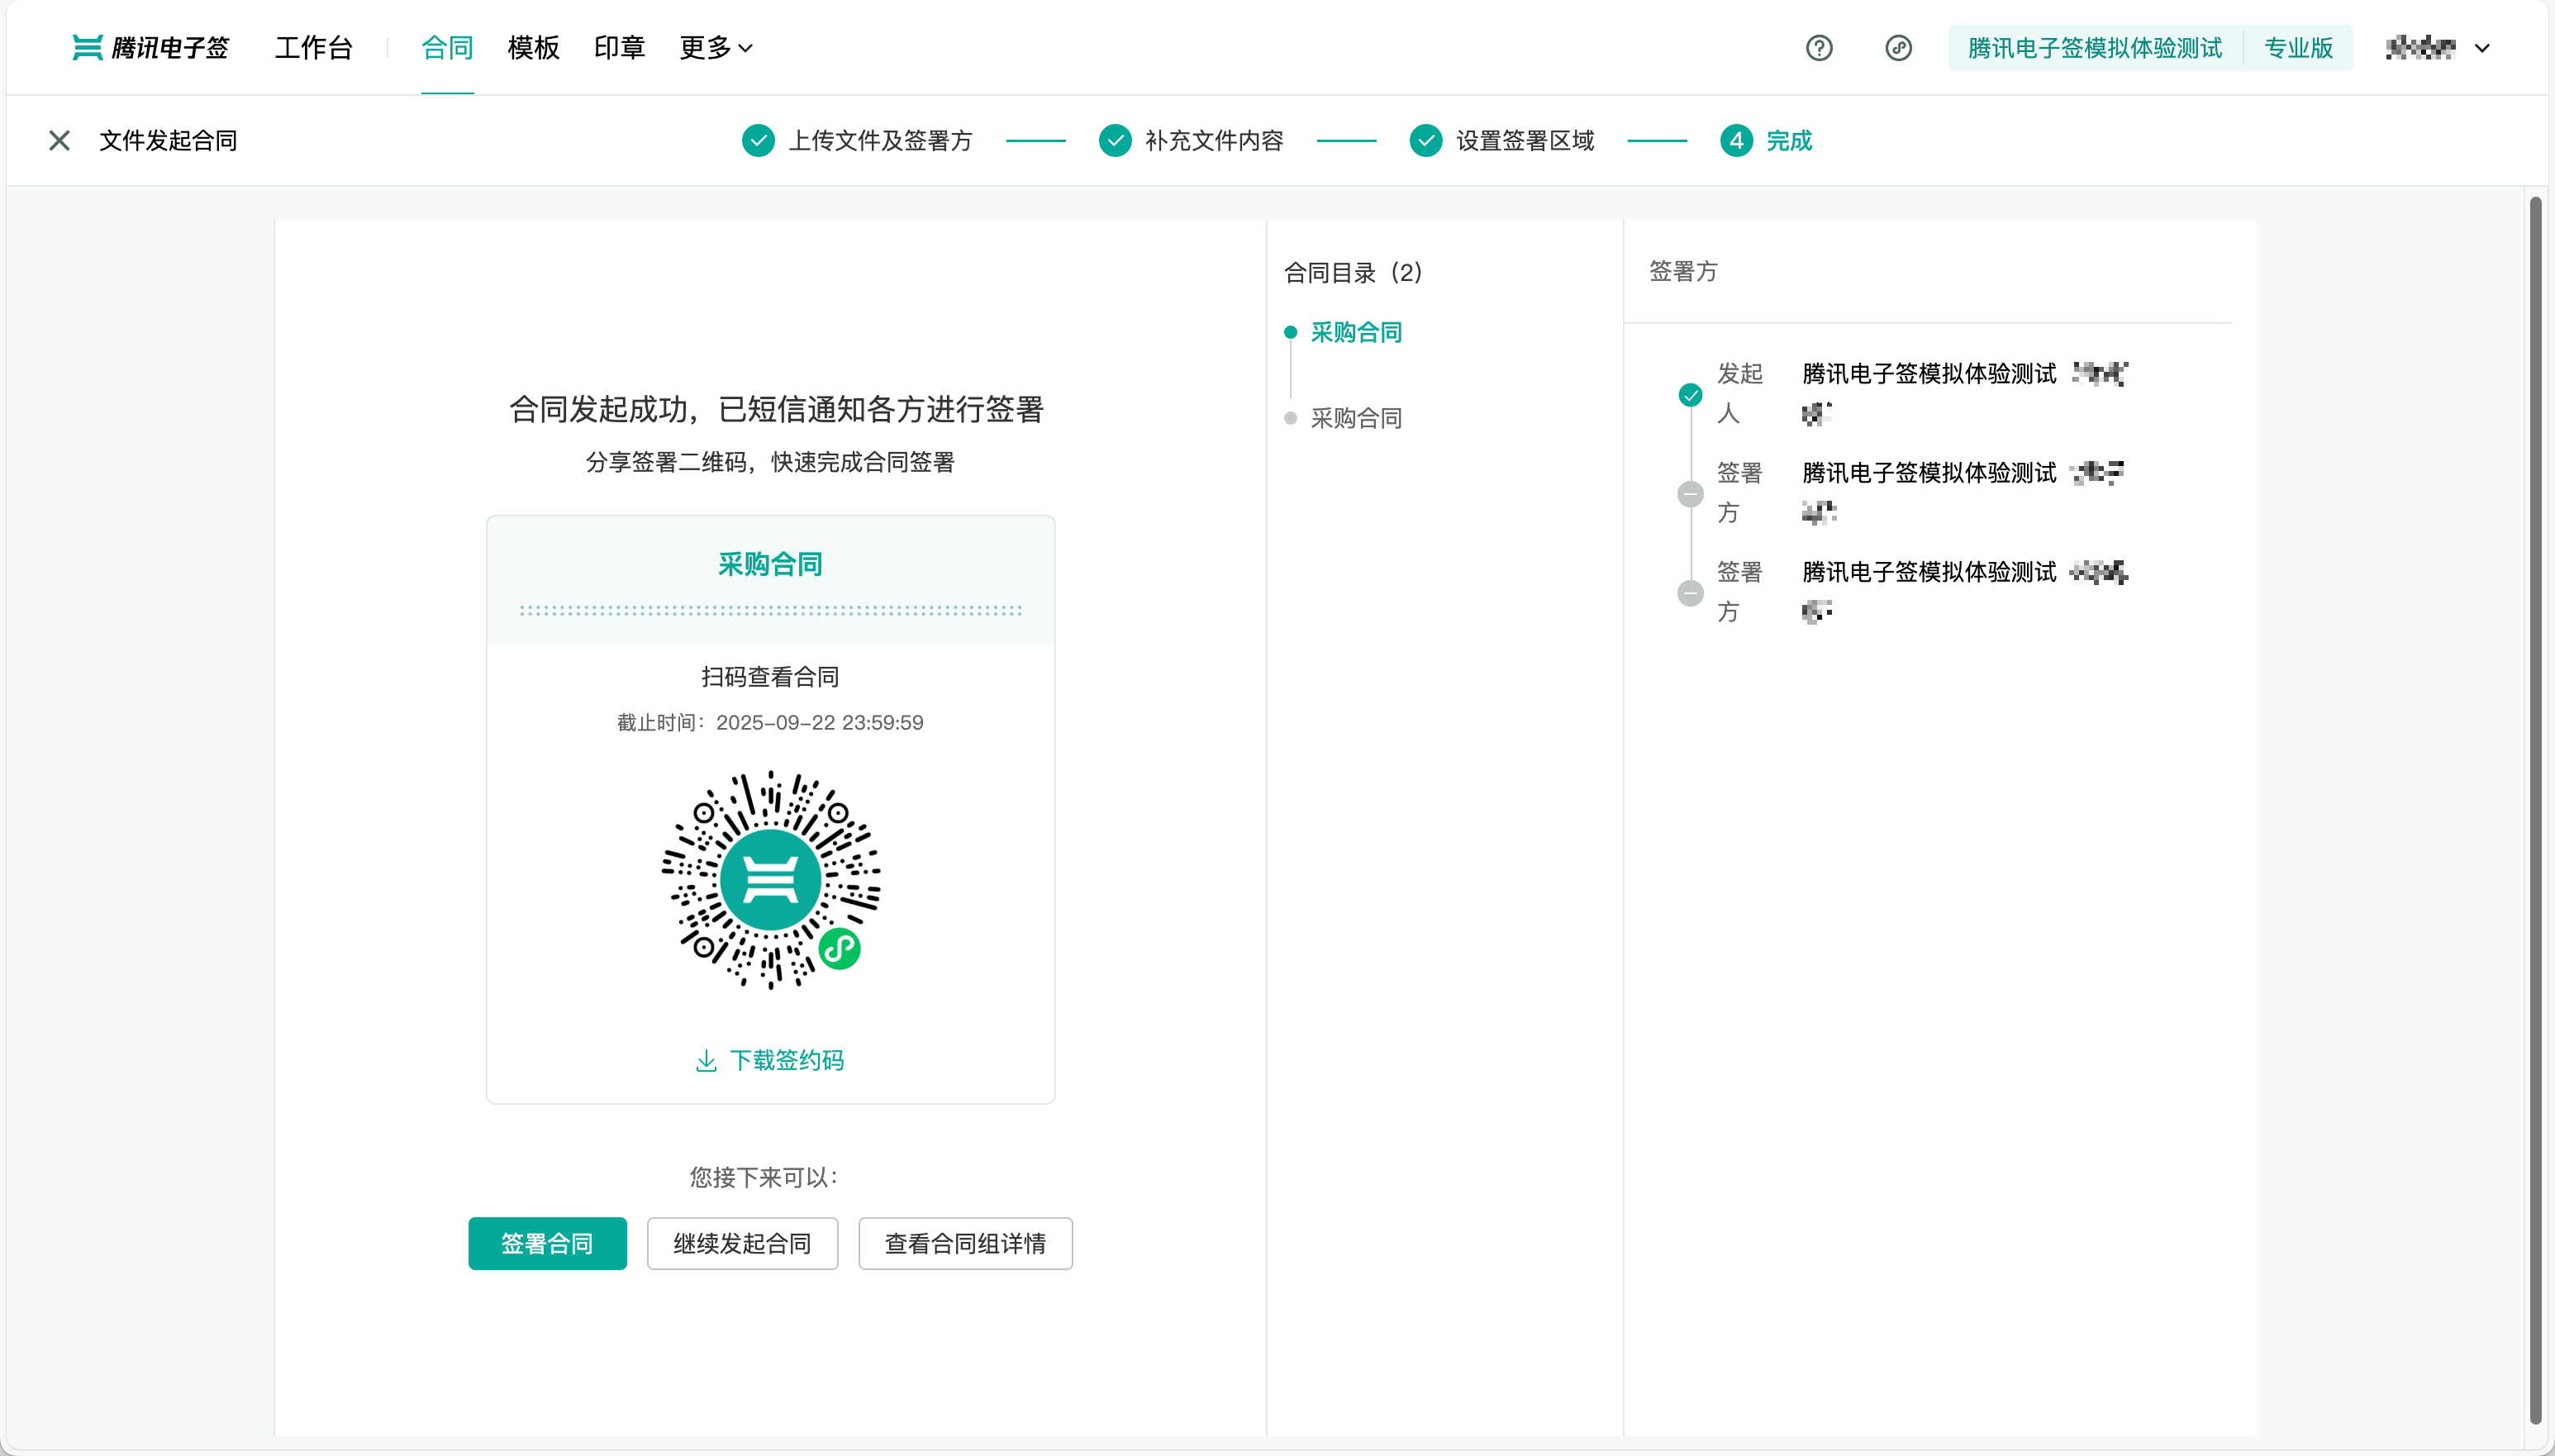Image resolution: width=2555 pixels, height=1456 pixels.
Task: Click 采购合同 title on QR card
Action: (x=770, y=564)
